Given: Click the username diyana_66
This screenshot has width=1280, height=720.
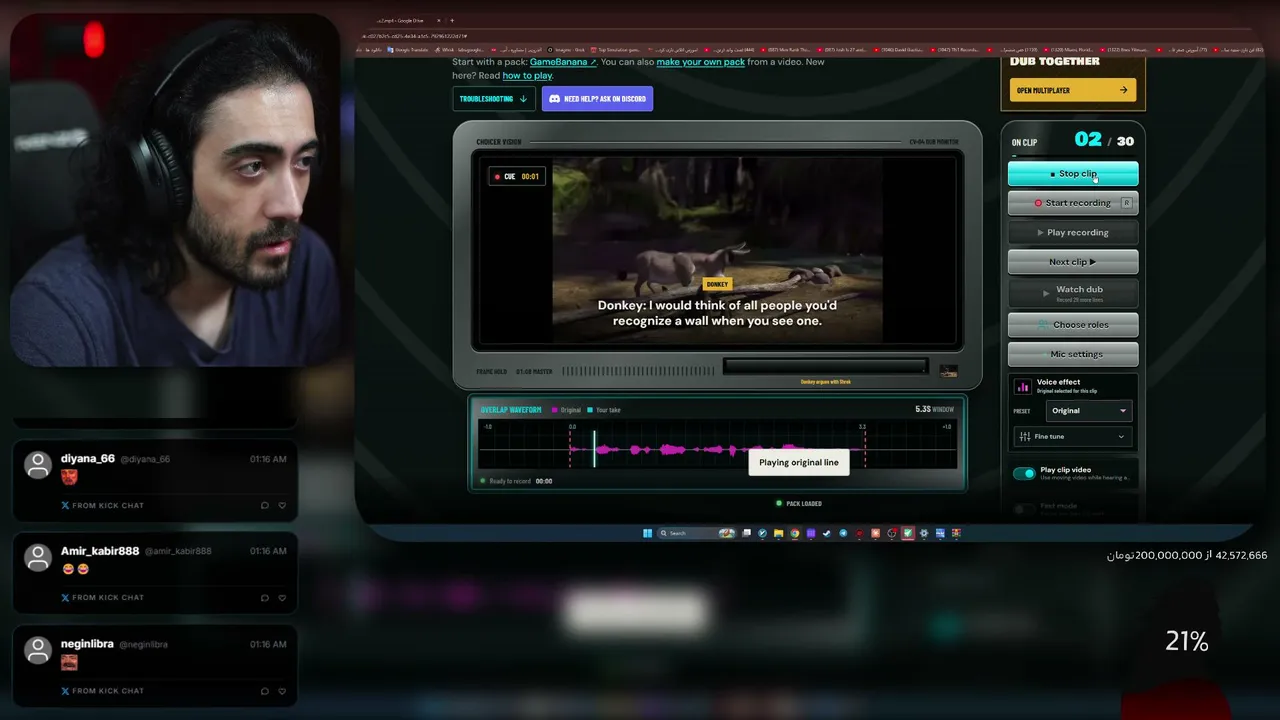Looking at the screenshot, I should tap(88, 458).
